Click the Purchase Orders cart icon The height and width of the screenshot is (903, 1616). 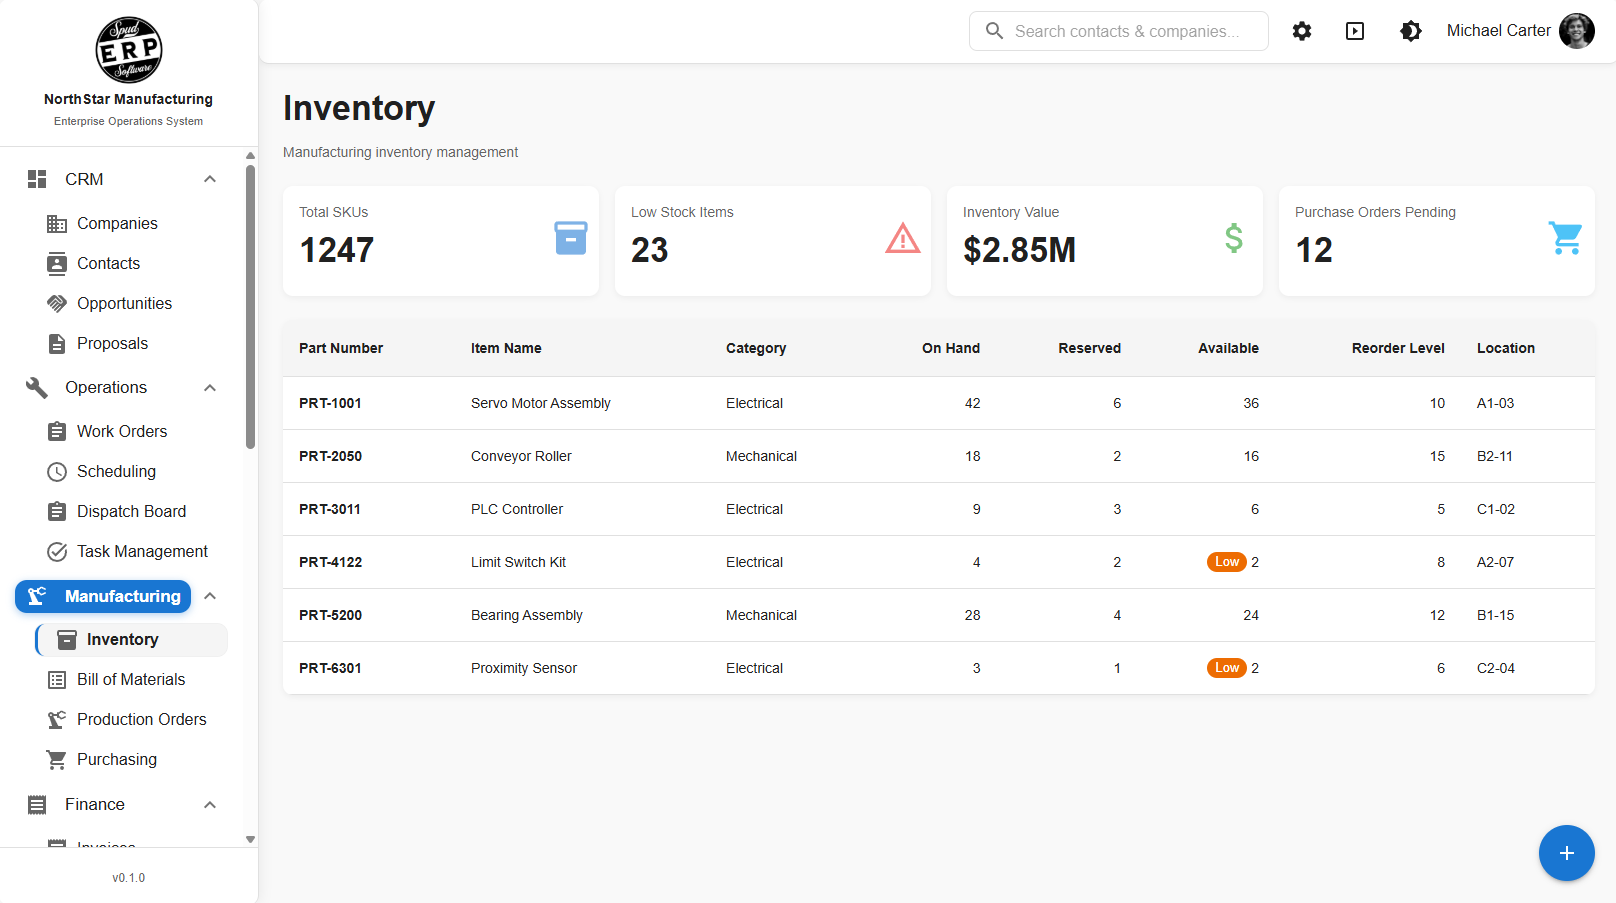coord(1565,238)
